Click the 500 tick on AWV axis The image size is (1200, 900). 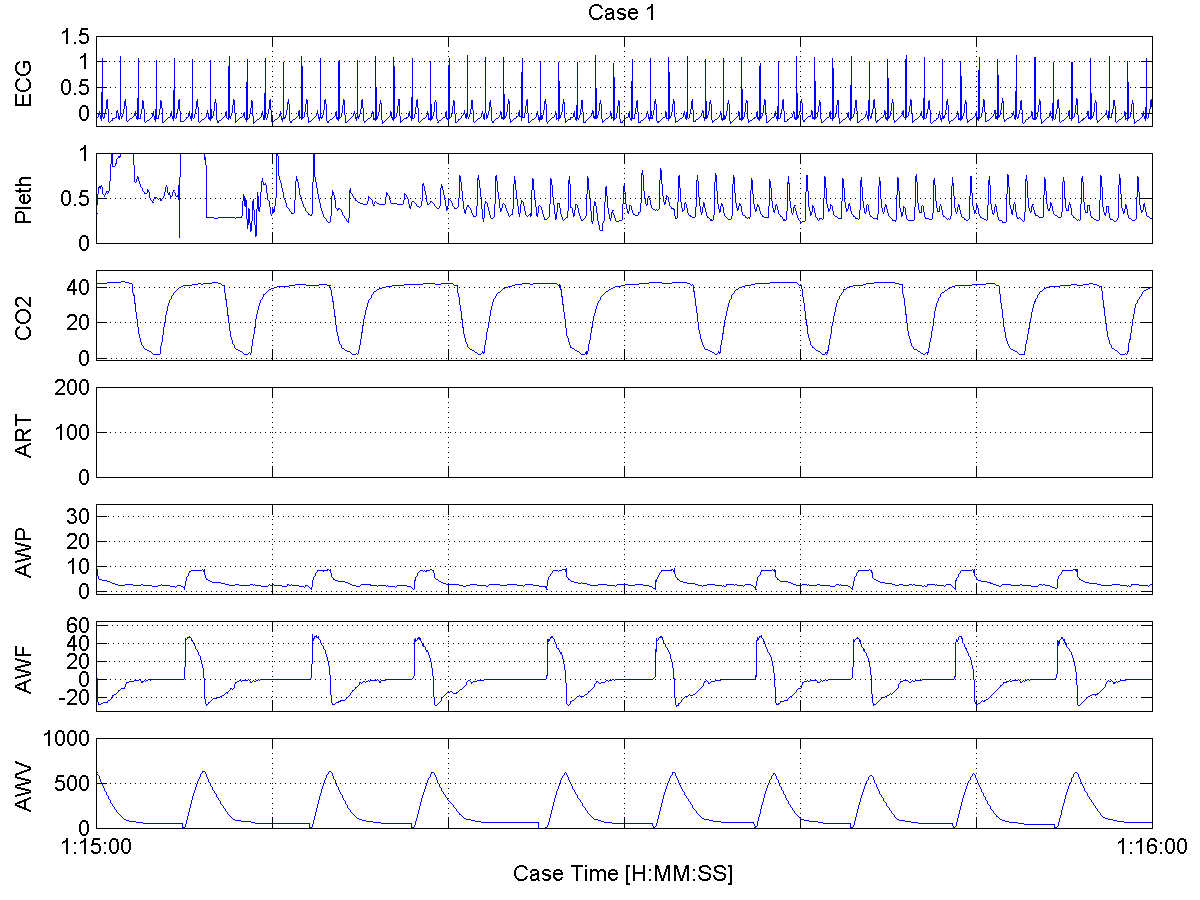(x=73, y=783)
